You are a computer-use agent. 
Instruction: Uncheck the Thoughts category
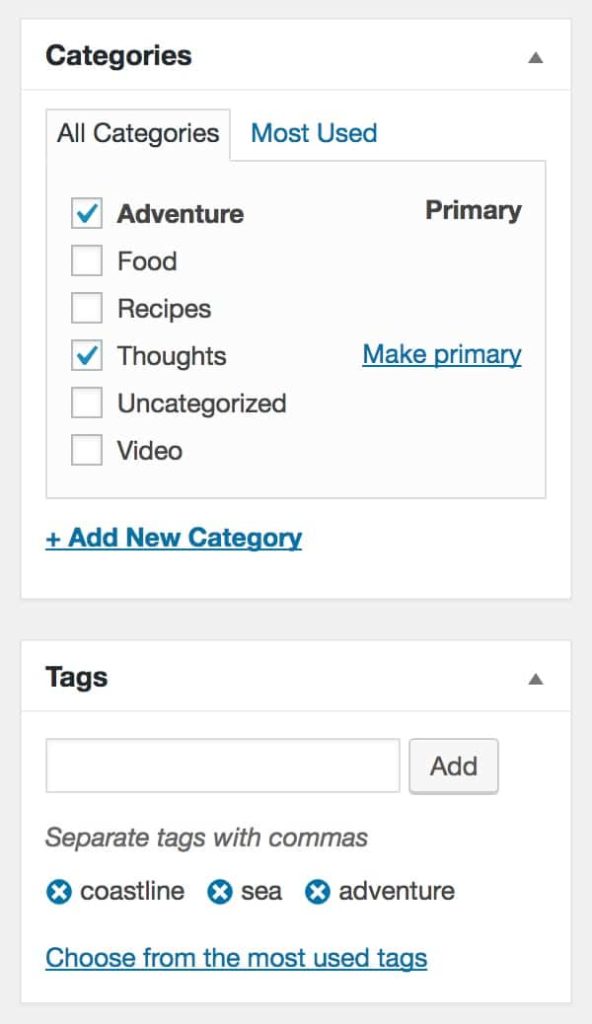point(86,356)
